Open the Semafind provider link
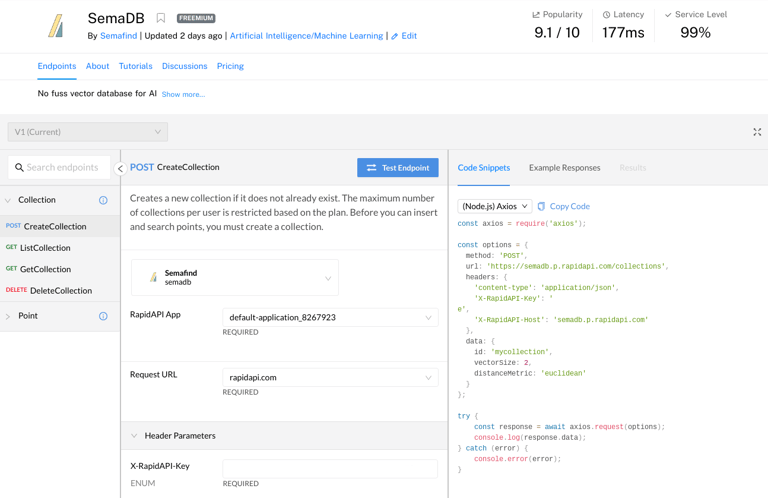Image resolution: width=768 pixels, height=498 pixels. tap(119, 36)
